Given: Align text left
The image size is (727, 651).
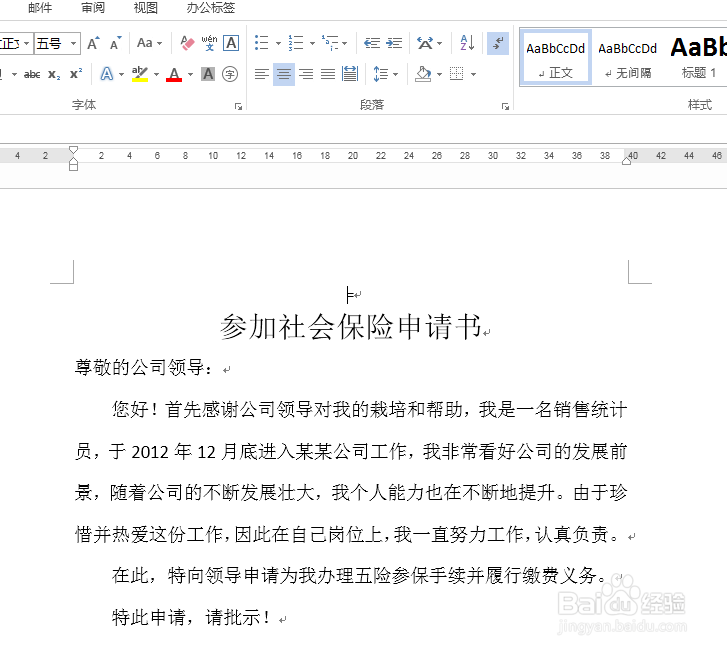Looking at the screenshot, I should click(261, 74).
